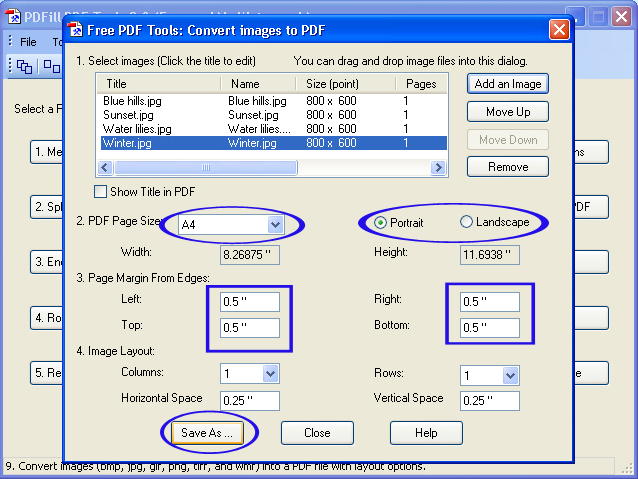The width and height of the screenshot is (638, 479).
Task: Open the File menu in PDFill window
Action: click(x=28, y=42)
